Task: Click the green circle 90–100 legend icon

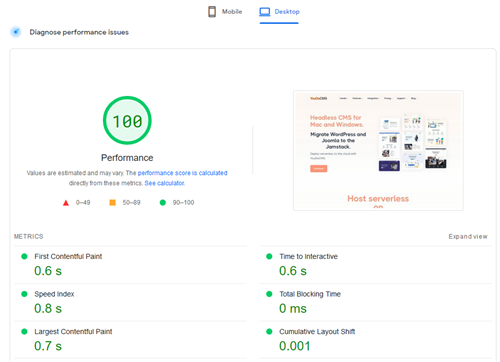Action: (x=163, y=202)
